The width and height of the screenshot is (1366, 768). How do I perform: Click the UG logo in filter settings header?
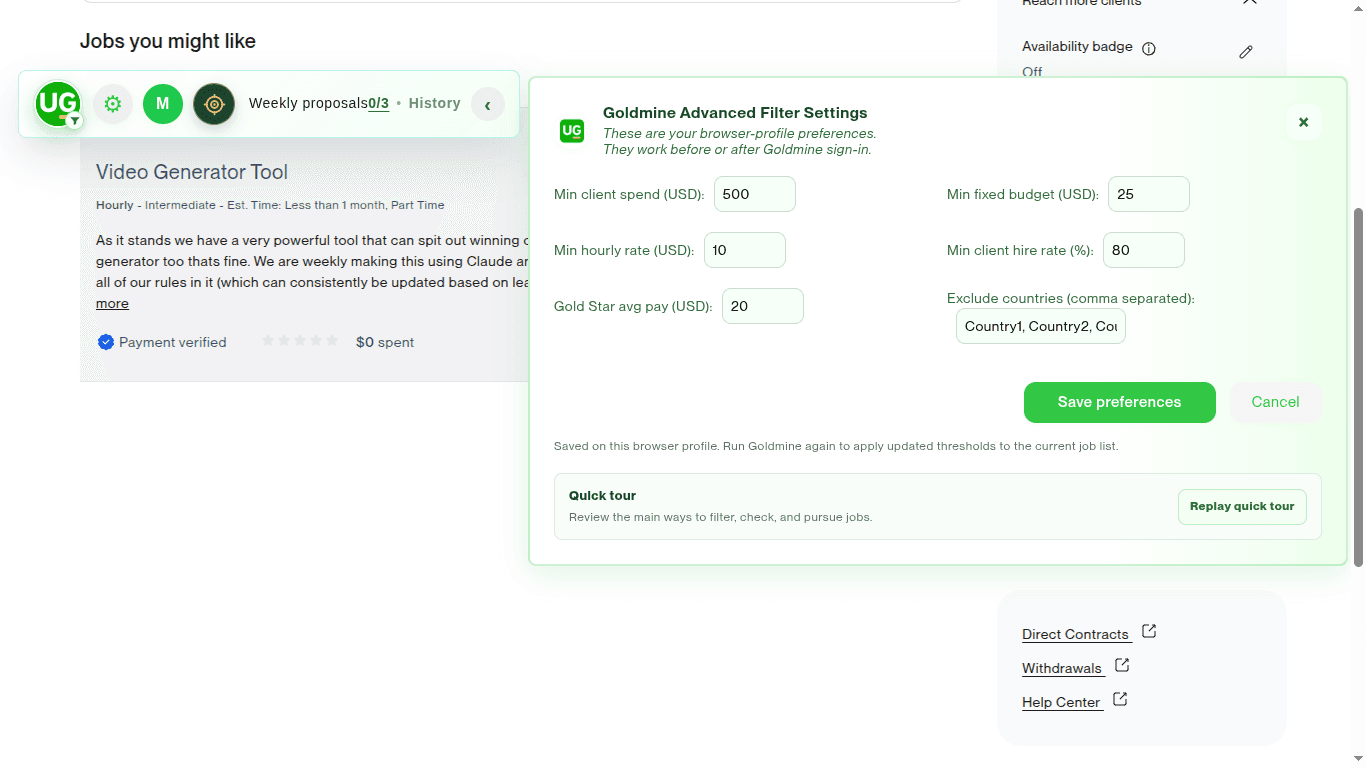coord(572,131)
